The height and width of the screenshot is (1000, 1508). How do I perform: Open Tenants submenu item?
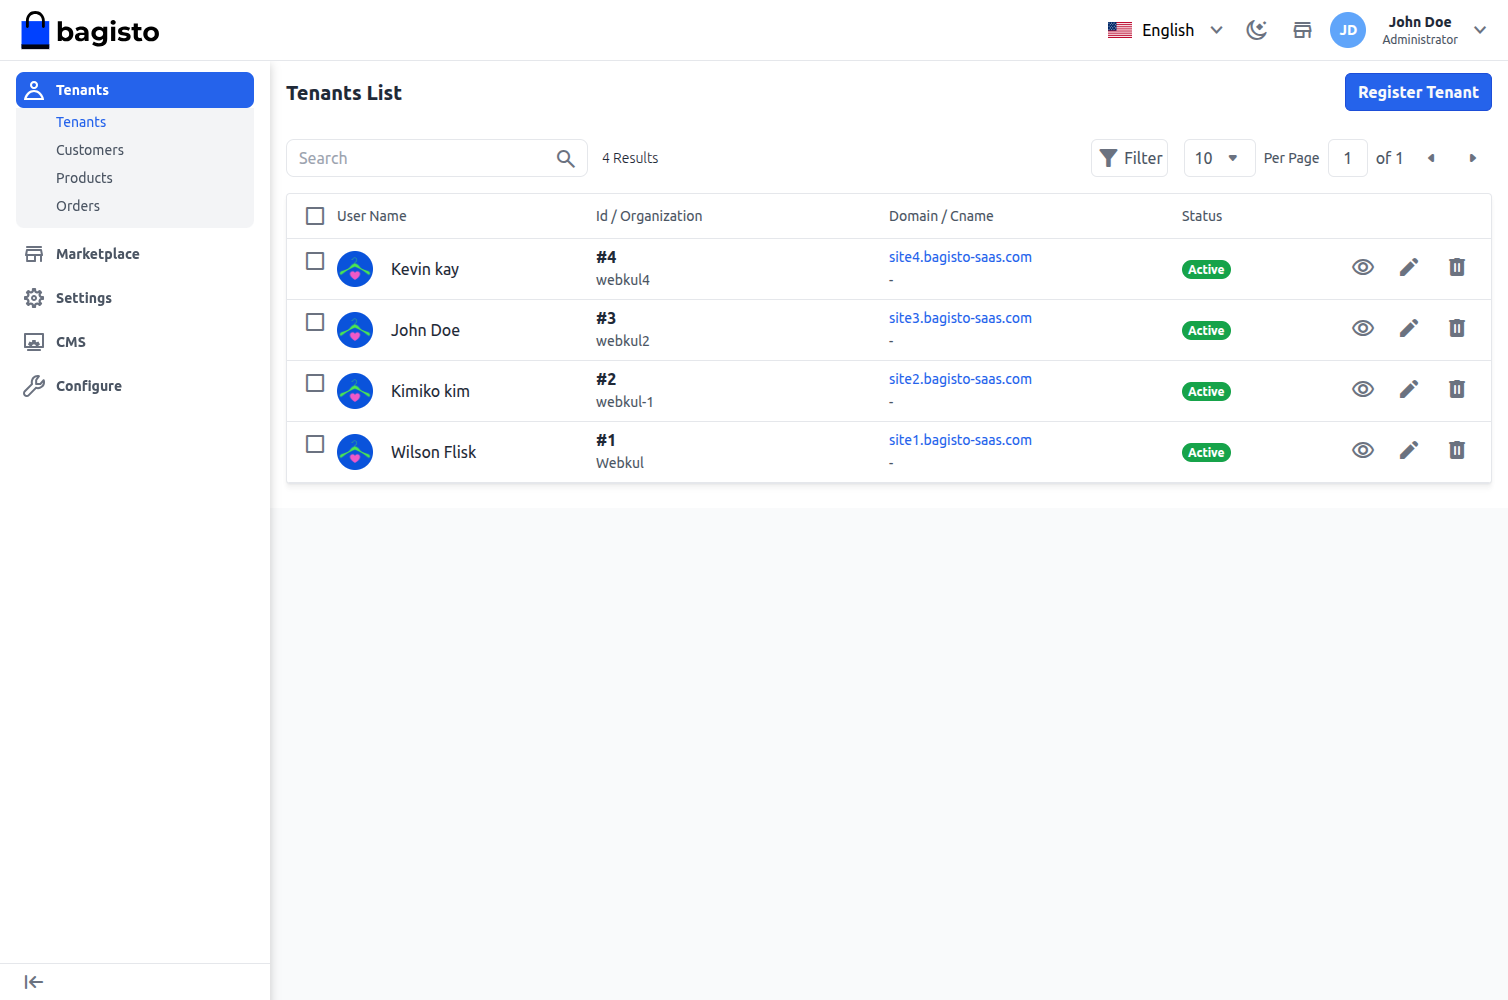(x=81, y=122)
